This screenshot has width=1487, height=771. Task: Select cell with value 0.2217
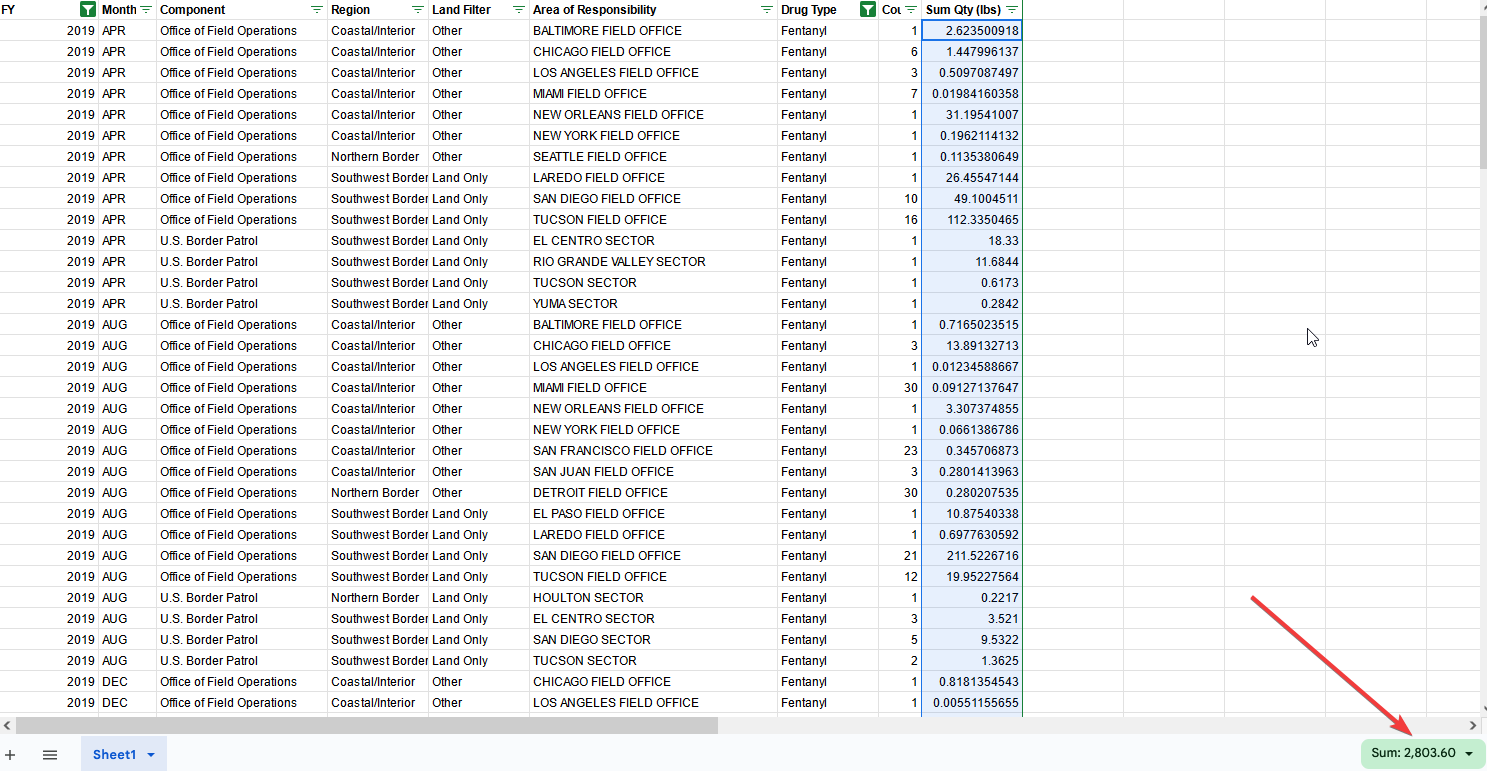pyautogui.click(x=972, y=598)
